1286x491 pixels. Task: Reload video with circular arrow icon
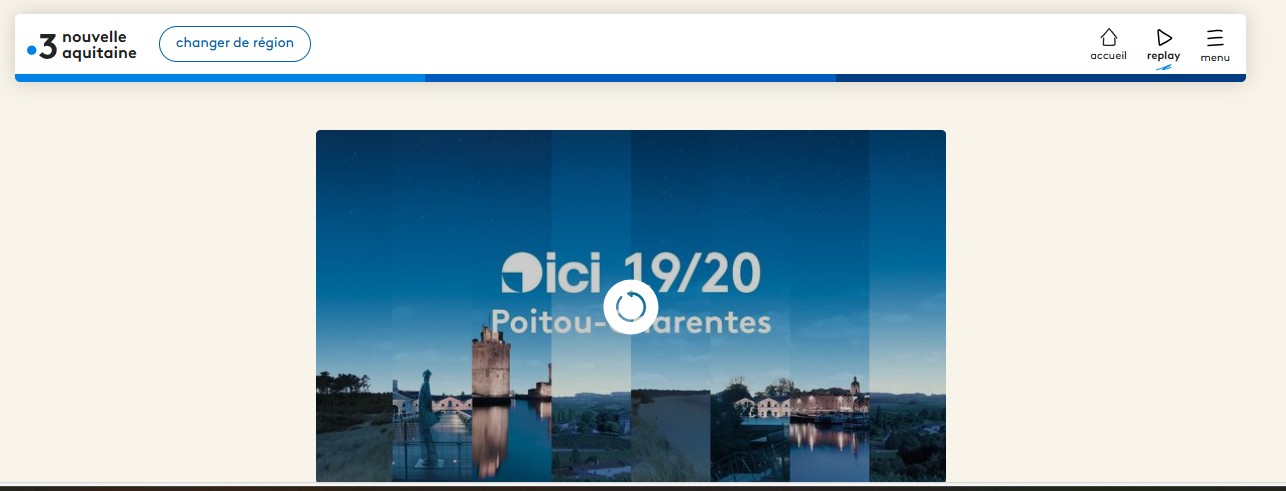coord(631,306)
